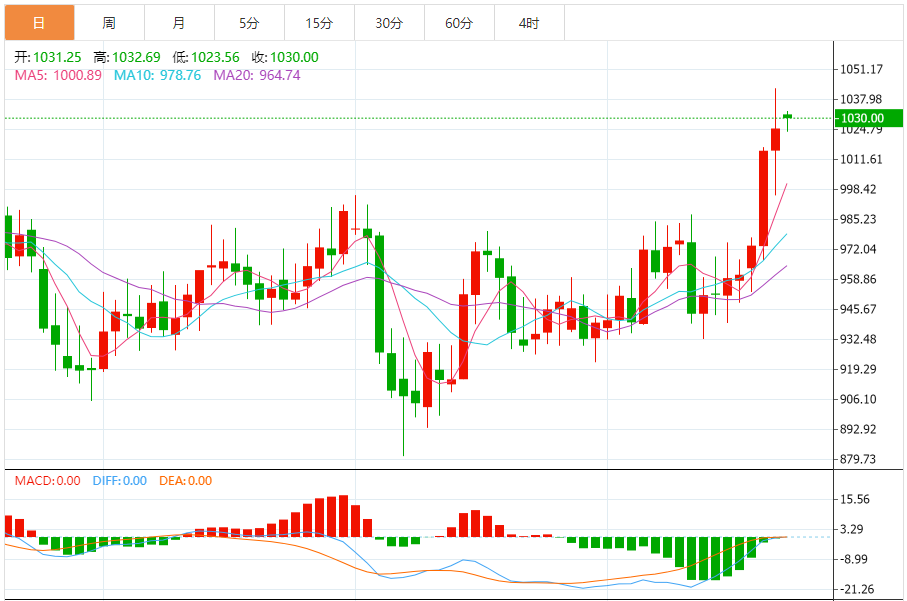The height and width of the screenshot is (601, 907).
Task: Click the green 1030.00 current price tag
Action: (x=868, y=118)
